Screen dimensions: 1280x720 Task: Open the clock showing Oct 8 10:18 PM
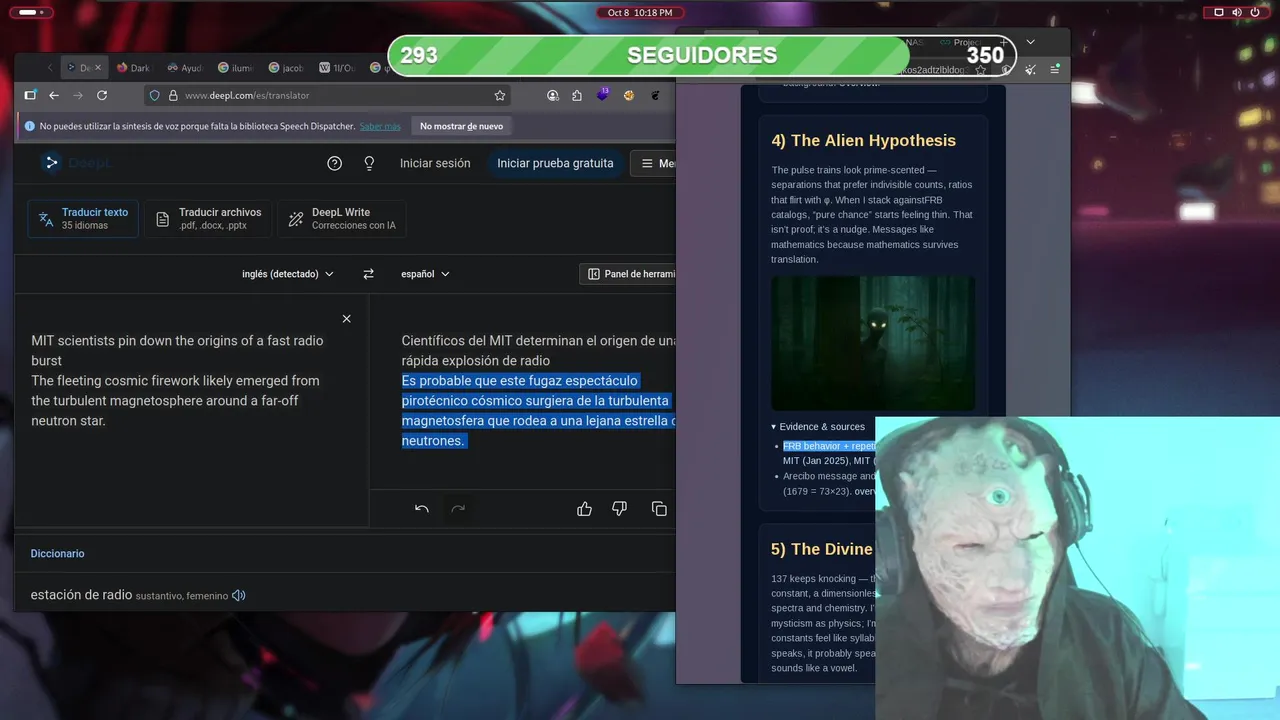click(x=640, y=12)
